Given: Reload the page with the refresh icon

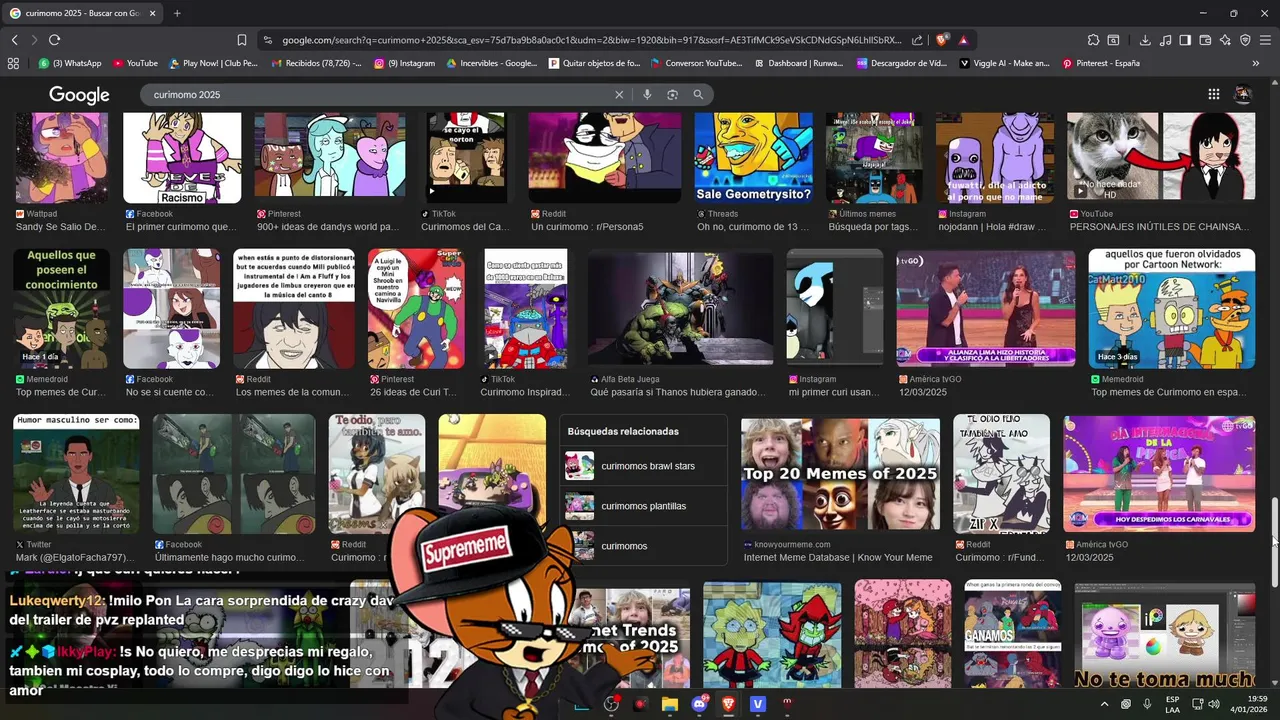Looking at the screenshot, I should tap(54, 40).
